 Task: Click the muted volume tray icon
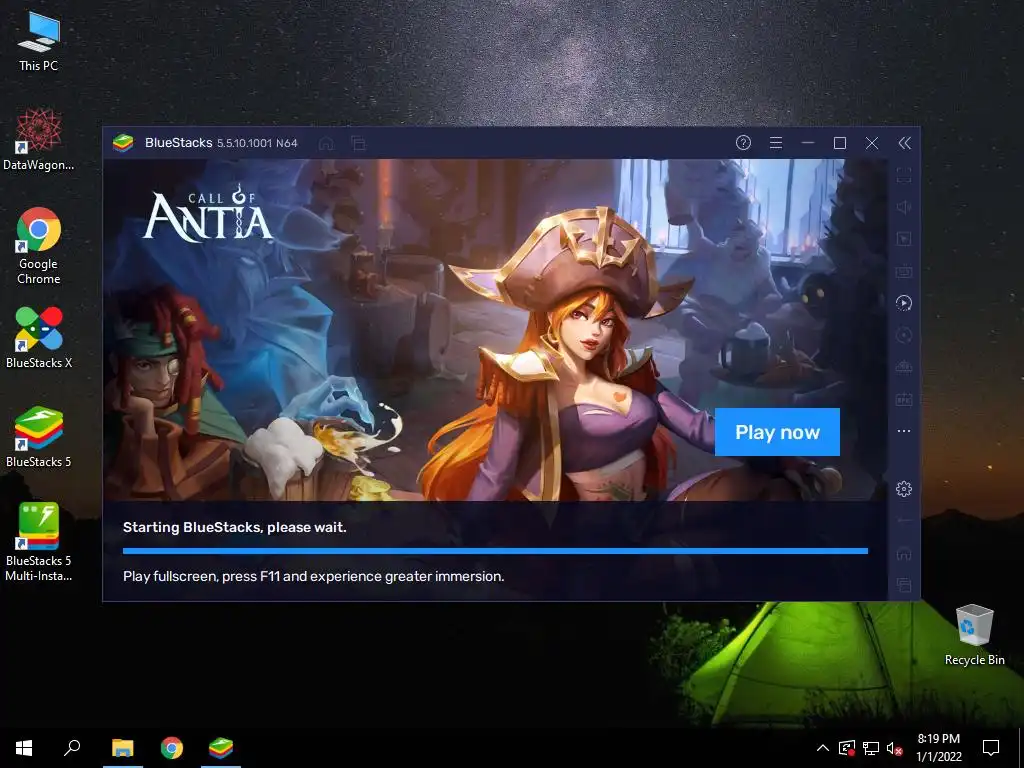[x=894, y=748]
